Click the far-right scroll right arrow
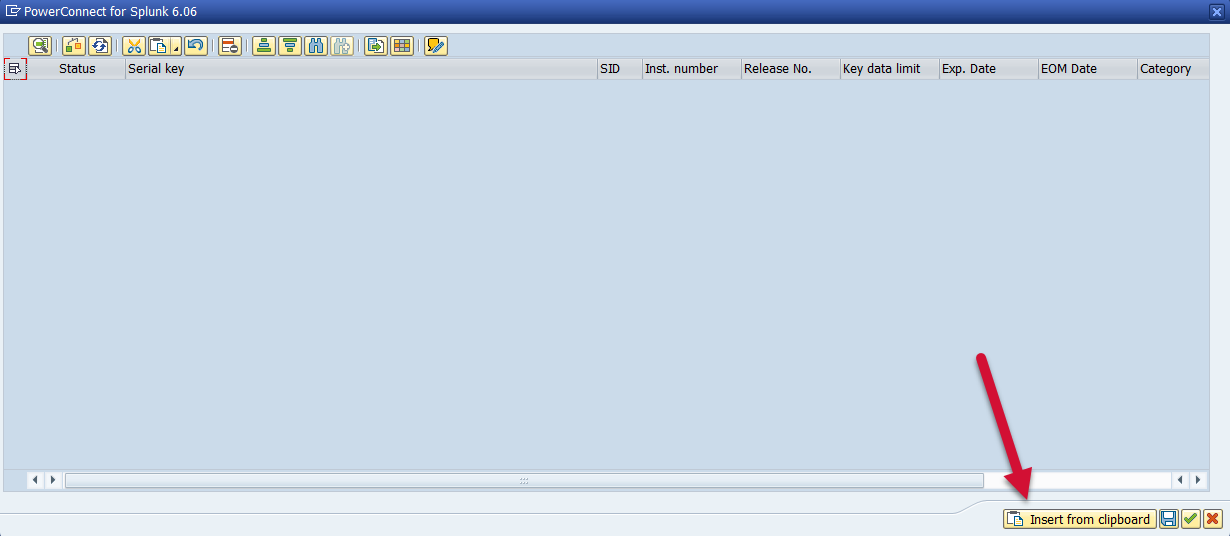Viewport: 1230px width, 536px height. pyautogui.click(x=1198, y=481)
